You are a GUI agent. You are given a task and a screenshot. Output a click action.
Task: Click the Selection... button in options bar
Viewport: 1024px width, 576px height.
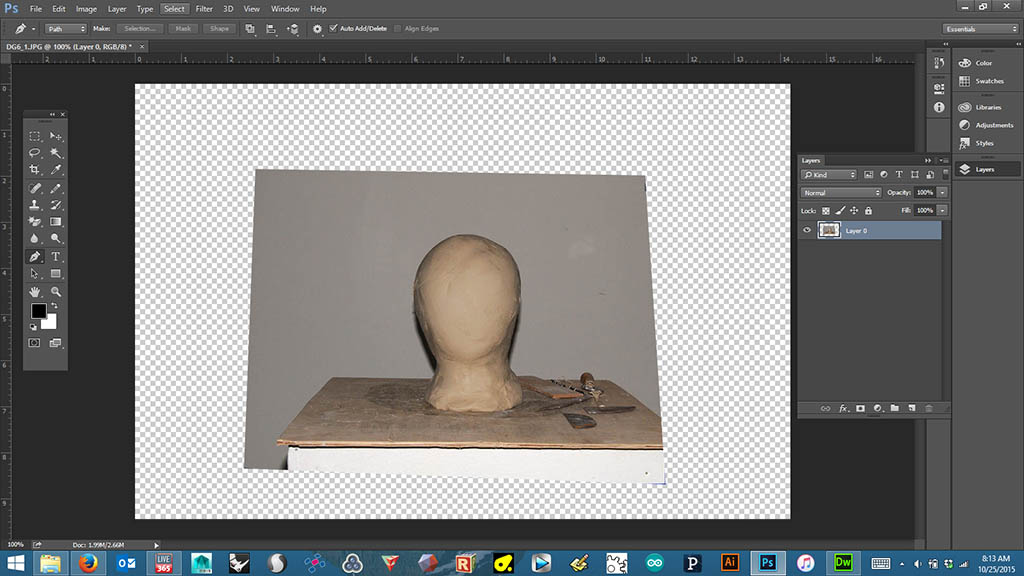tap(140, 29)
